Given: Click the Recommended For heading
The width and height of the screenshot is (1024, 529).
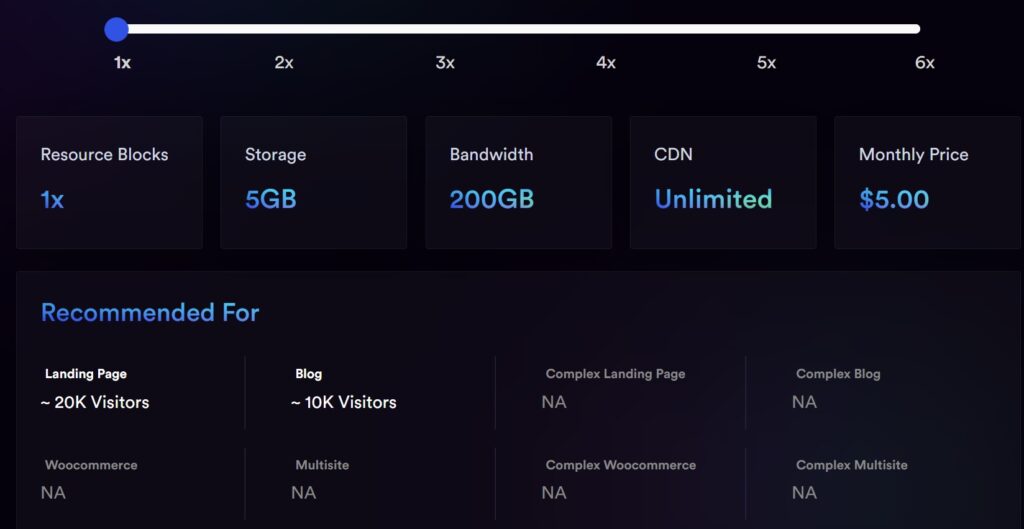Looking at the screenshot, I should pyautogui.click(x=150, y=313).
